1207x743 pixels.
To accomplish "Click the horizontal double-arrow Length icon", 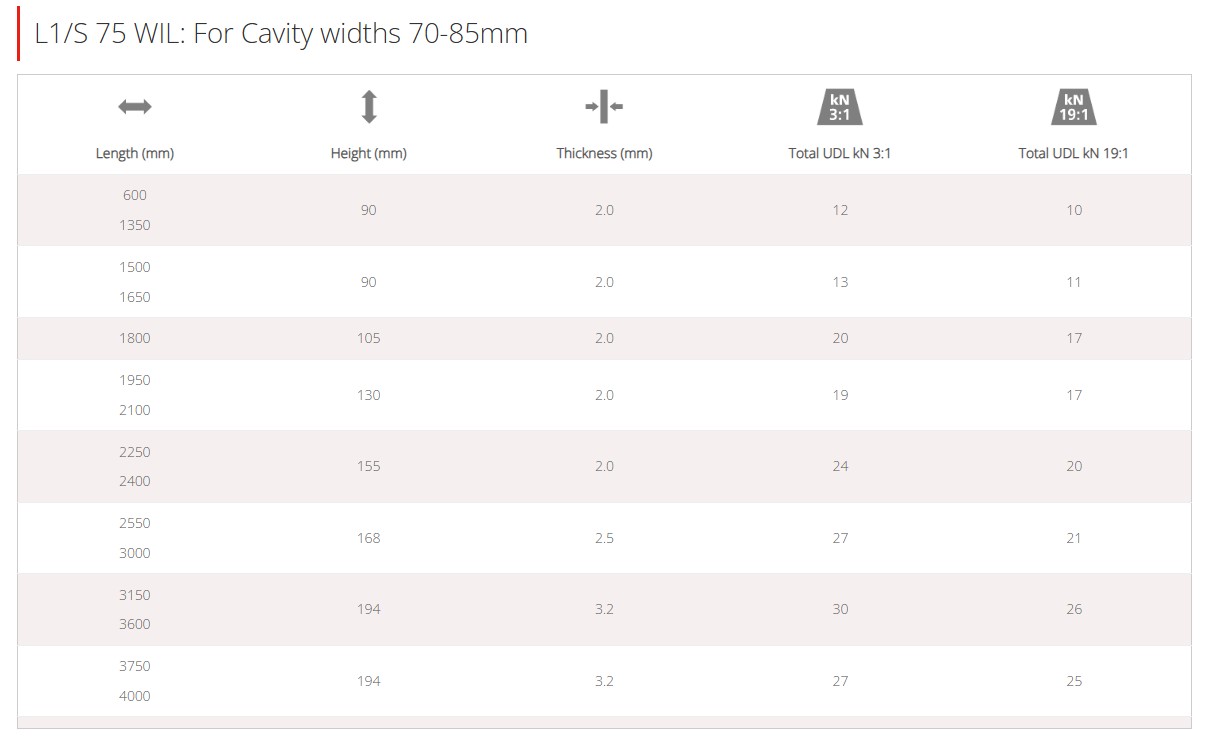I will [135, 106].
